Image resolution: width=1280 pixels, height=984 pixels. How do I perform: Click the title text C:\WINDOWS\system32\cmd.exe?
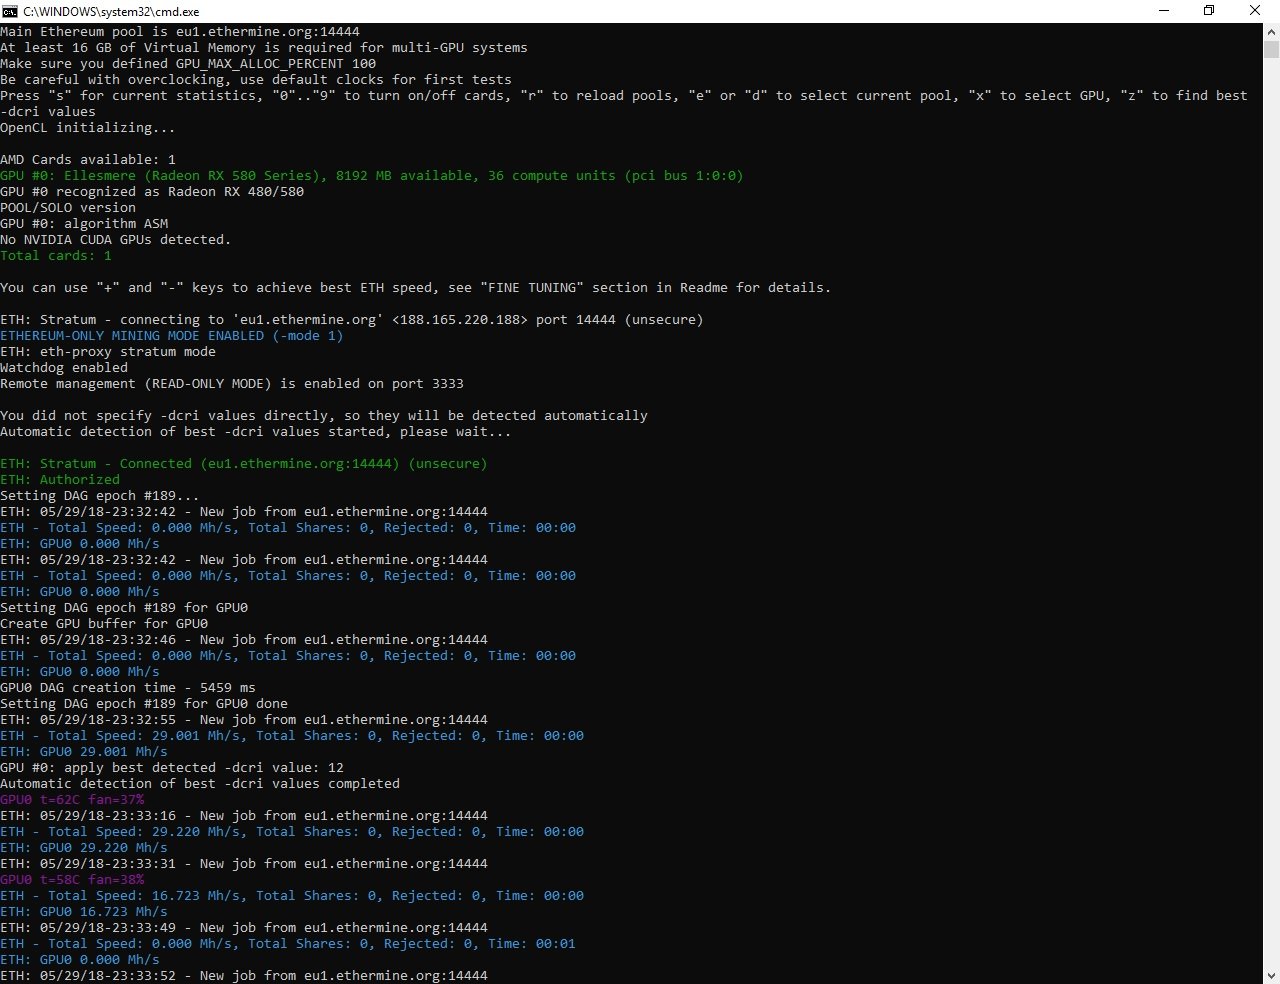[x=111, y=12]
